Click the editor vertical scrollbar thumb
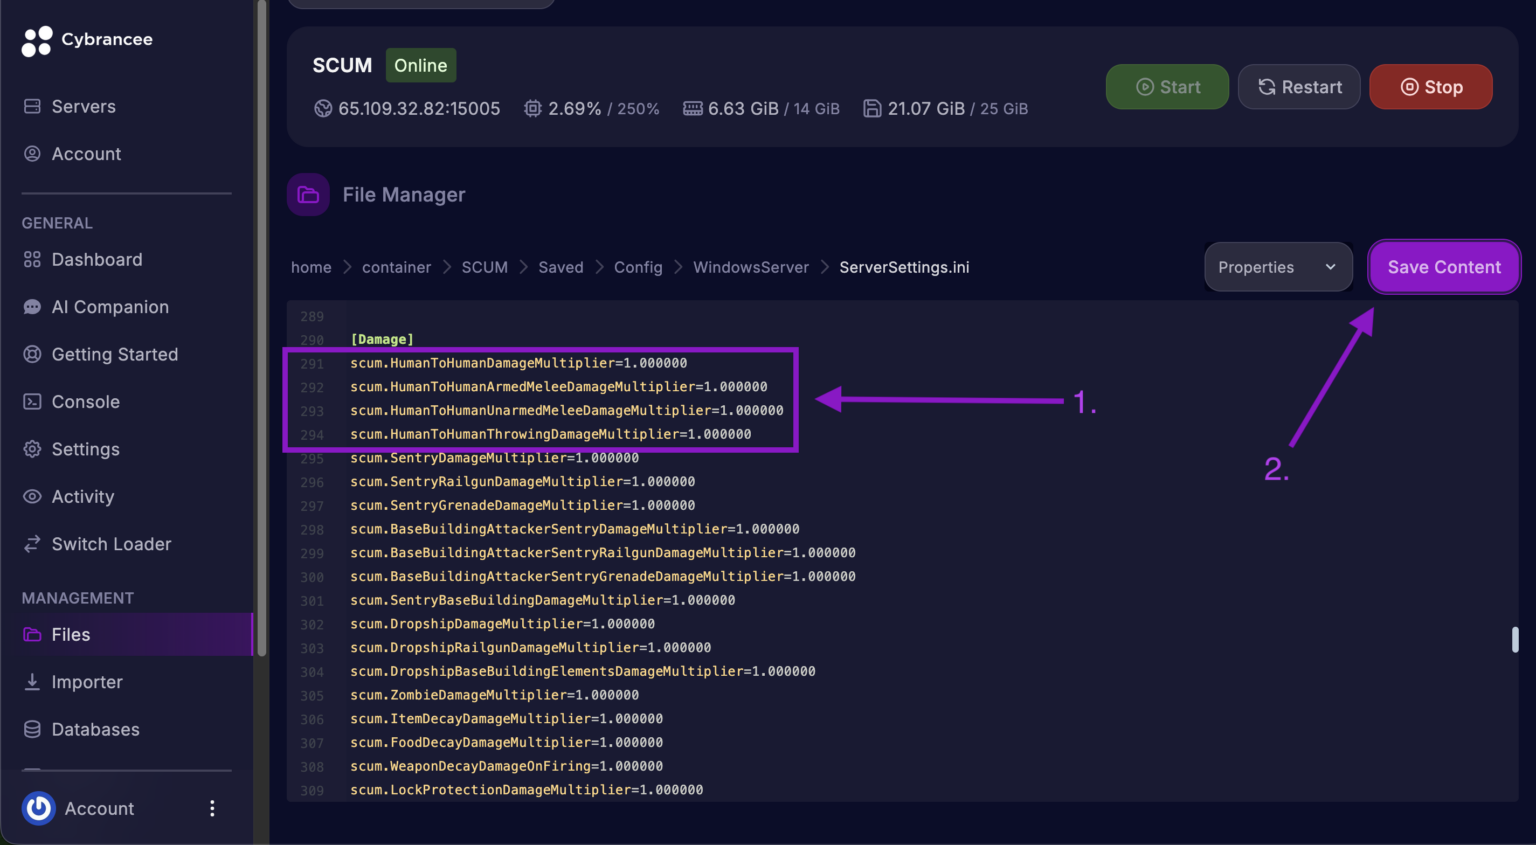This screenshot has width=1536, height=845. 1515,640
